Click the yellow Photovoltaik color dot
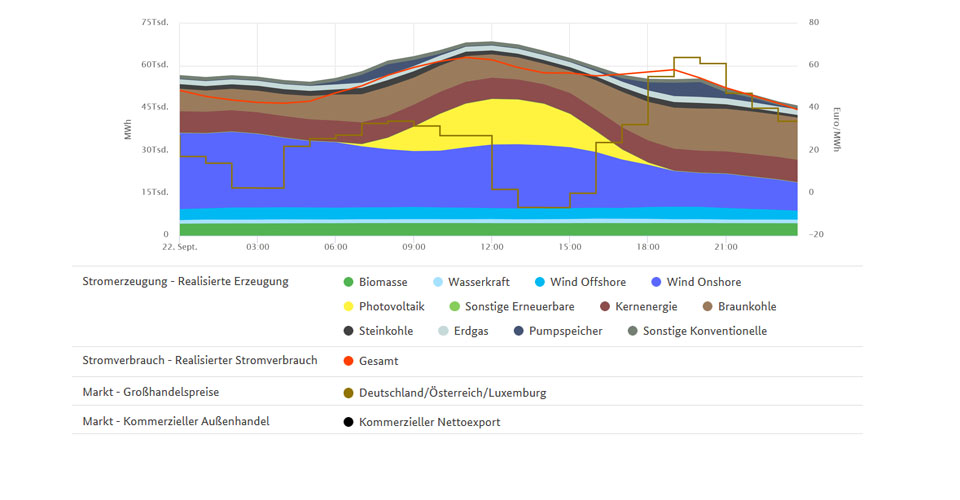Image resolution: width=960 pixels, height=500 pixels. tap(348, 307)
